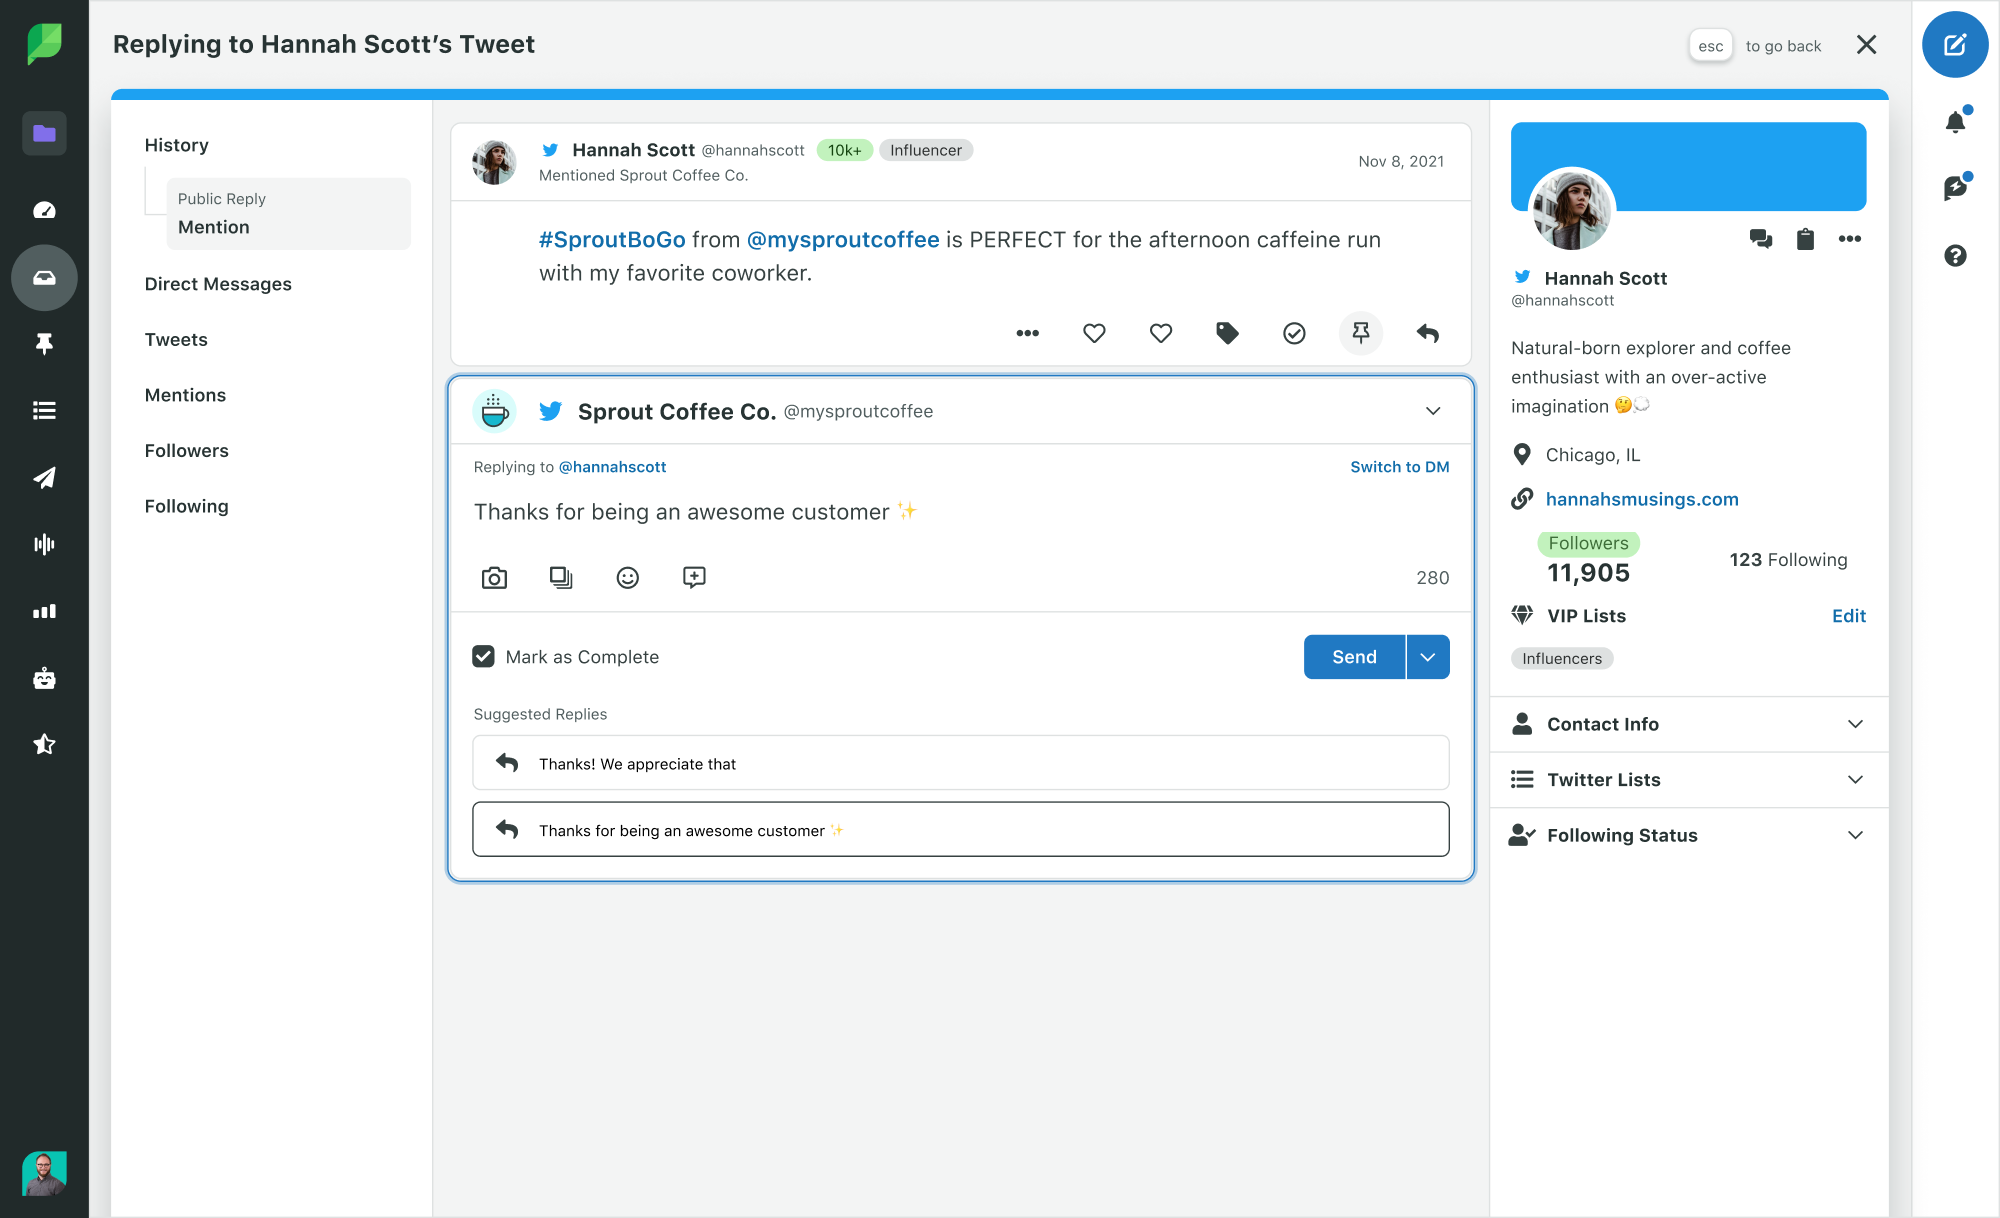Enable the Influencers VIP list tag
Image resolution: width=2000 pixels, height=1218 pixels.
pos(1561,658)
